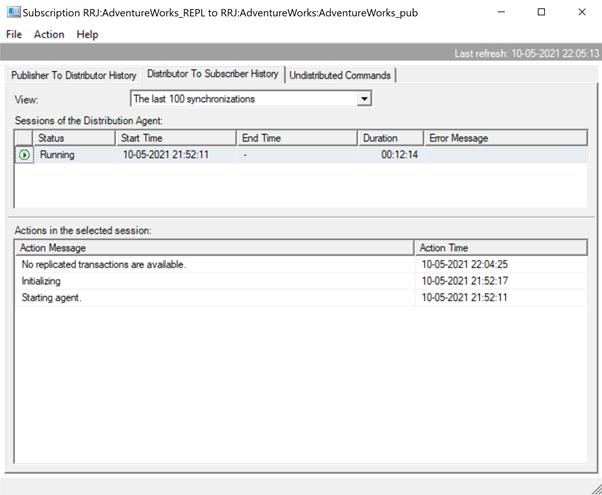Sort sessions by Start Time header
Image resolution: width=602 pixels, height=495 pixels.
176,138
